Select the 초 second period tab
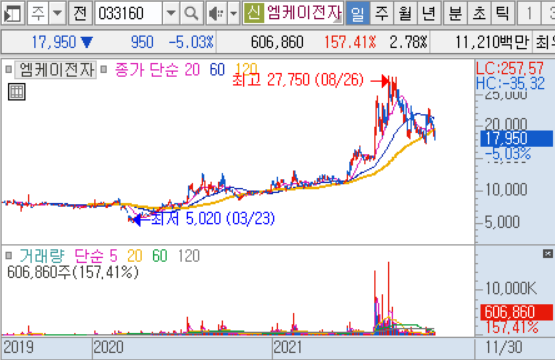The width and height of the screenshot is (555, 360). [x=479, y=13]
